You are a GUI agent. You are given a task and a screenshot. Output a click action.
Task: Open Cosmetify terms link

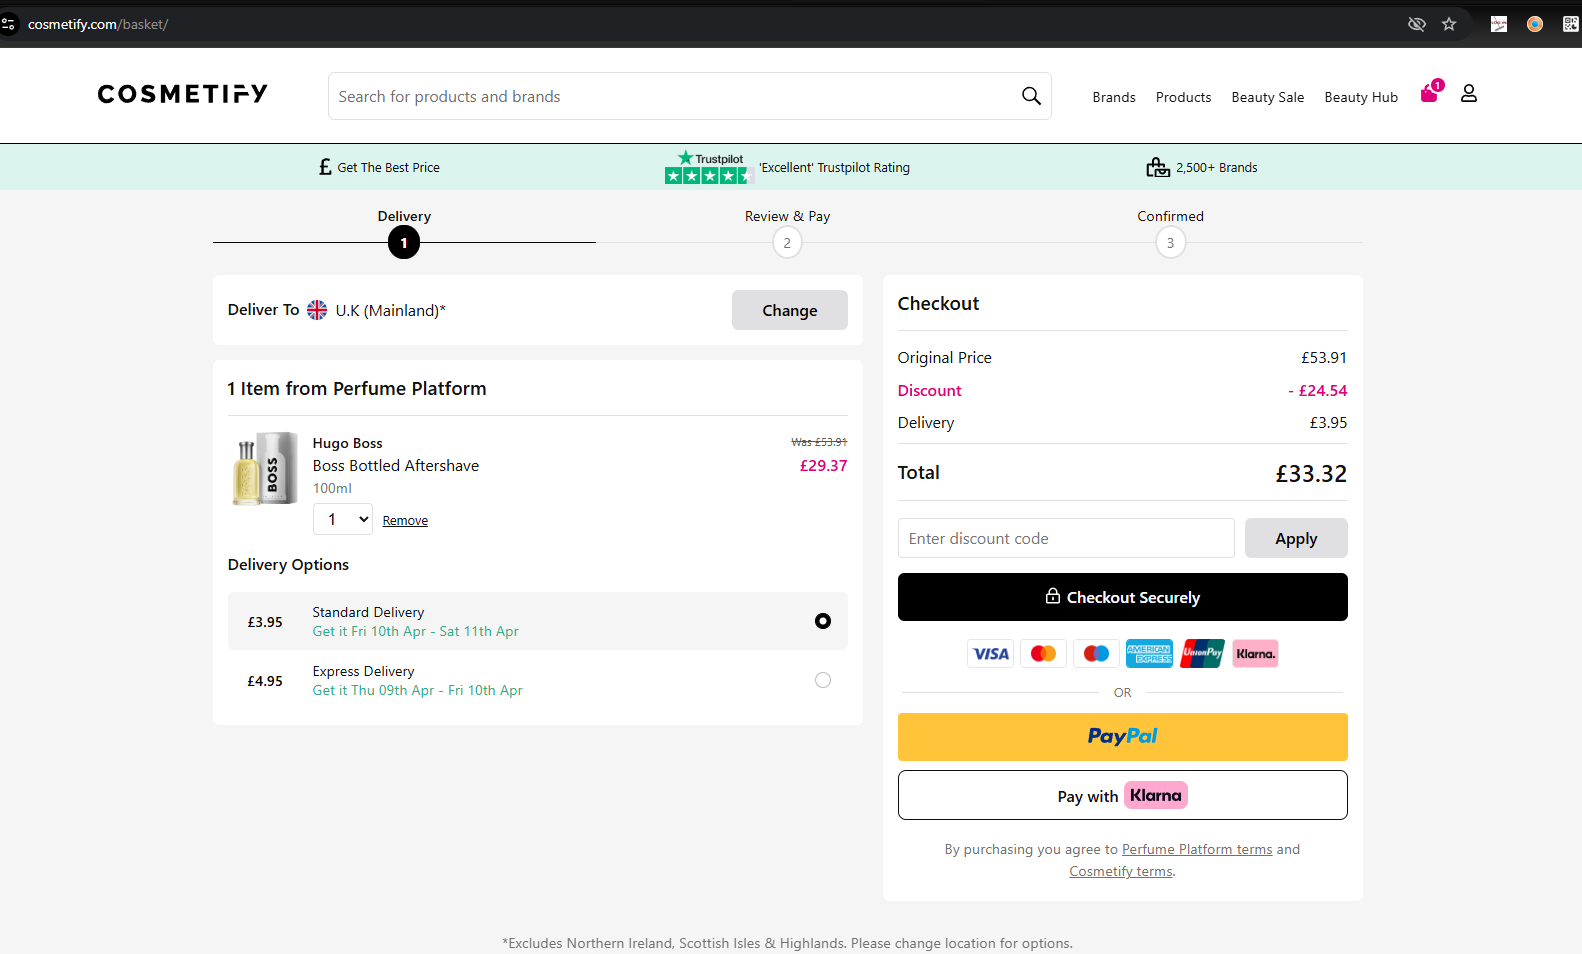click(x=1121, y=871)
